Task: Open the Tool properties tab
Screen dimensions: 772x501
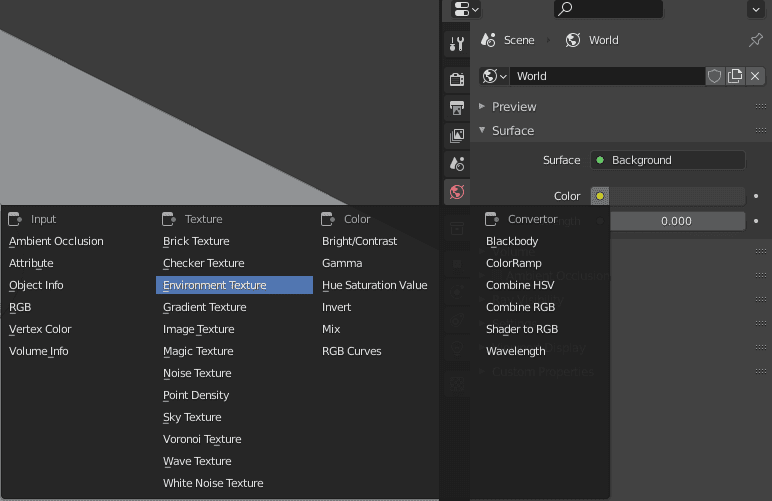Action: (457, 44)
